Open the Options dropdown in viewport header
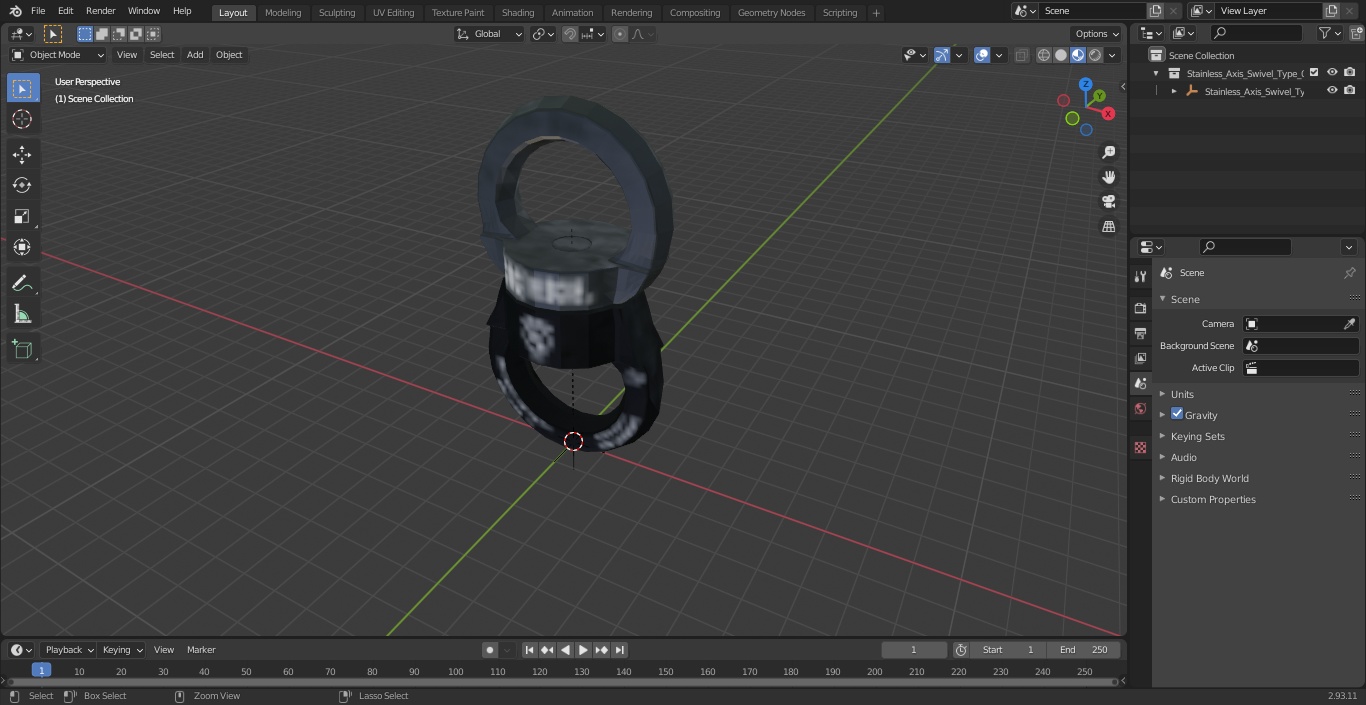This screenshot has height=705, width=1366. click(x=1097, y=34)
